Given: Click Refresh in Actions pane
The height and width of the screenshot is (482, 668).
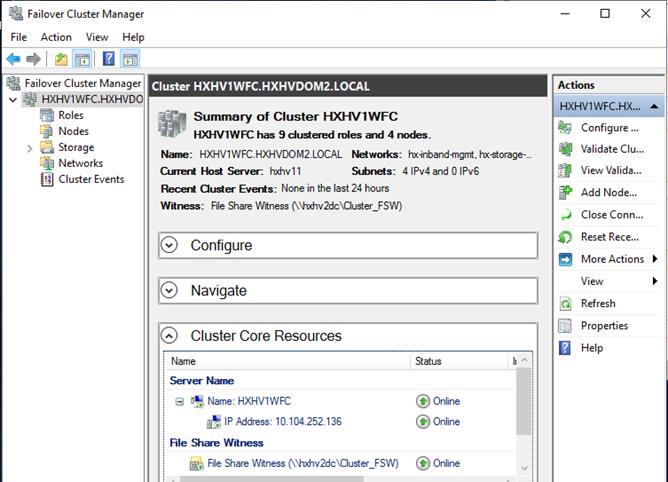Looking at the screenshot, I should [598, 303].
